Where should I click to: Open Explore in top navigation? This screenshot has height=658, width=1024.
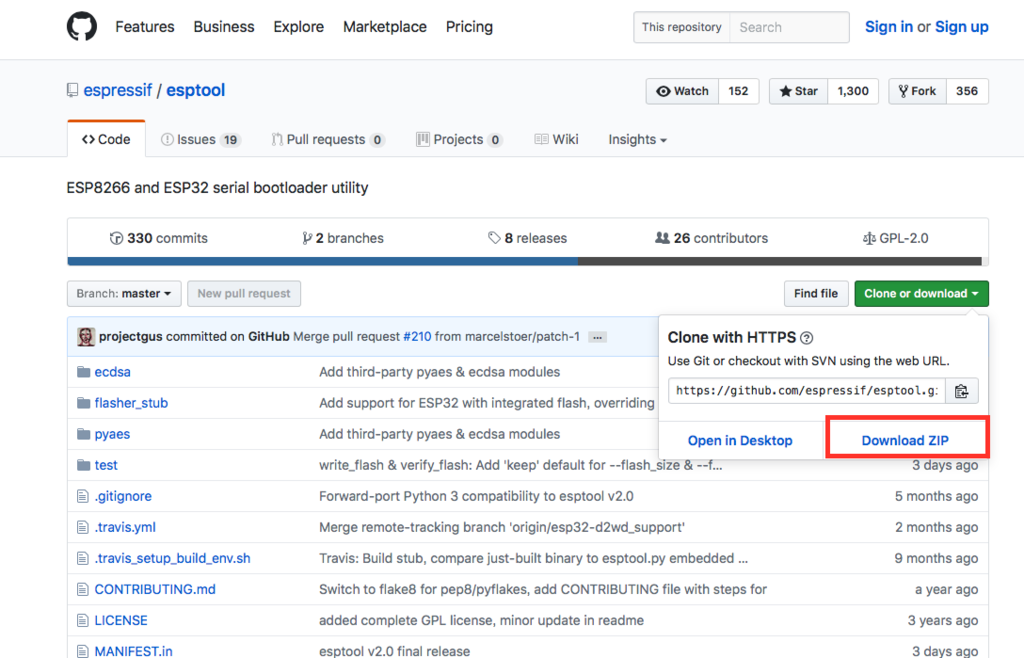[298, 27]
